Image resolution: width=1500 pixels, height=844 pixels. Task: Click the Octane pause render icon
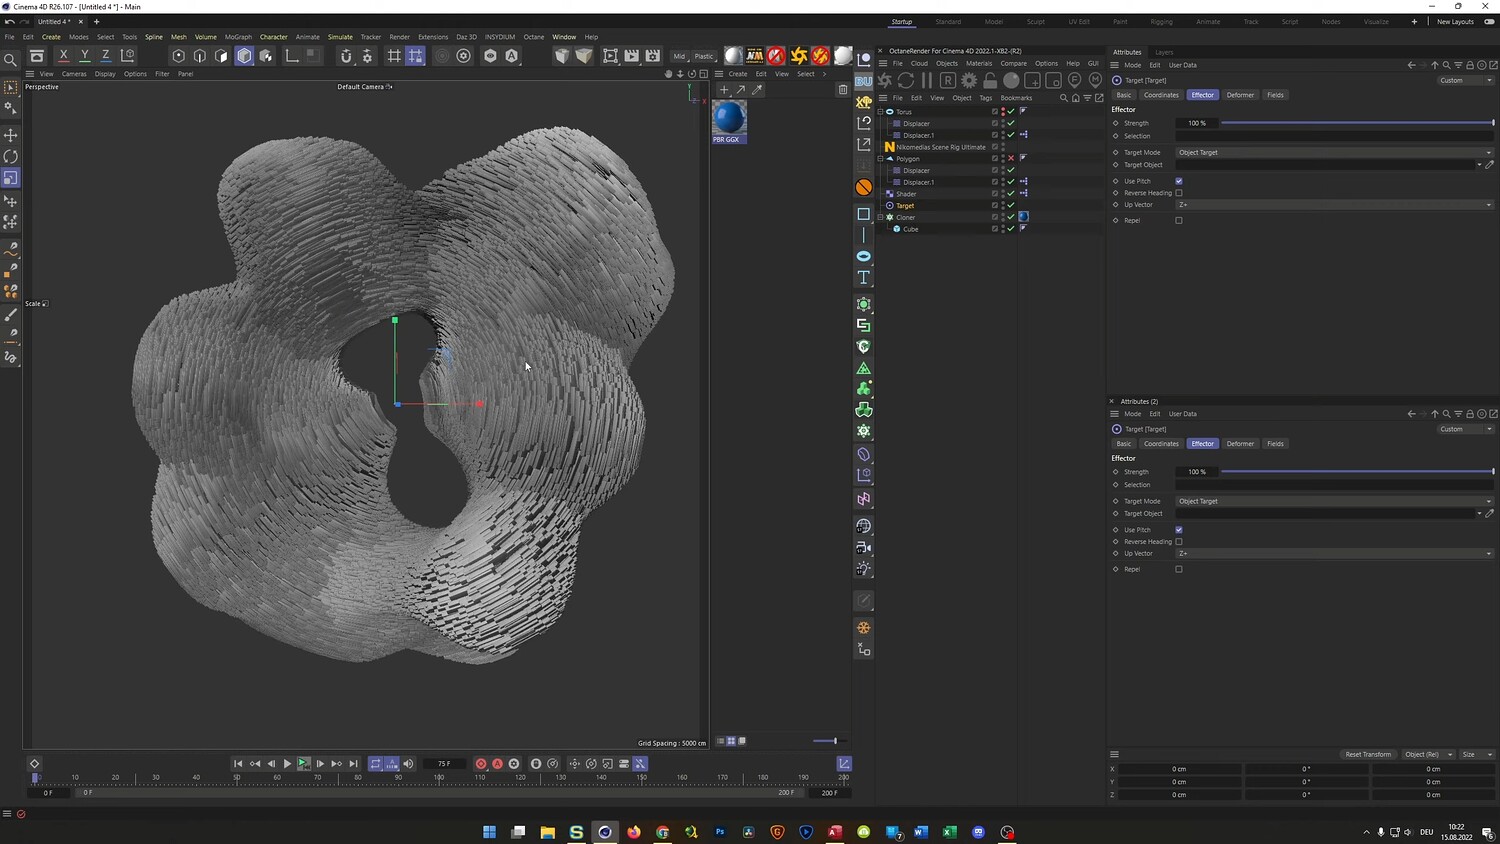927,80
